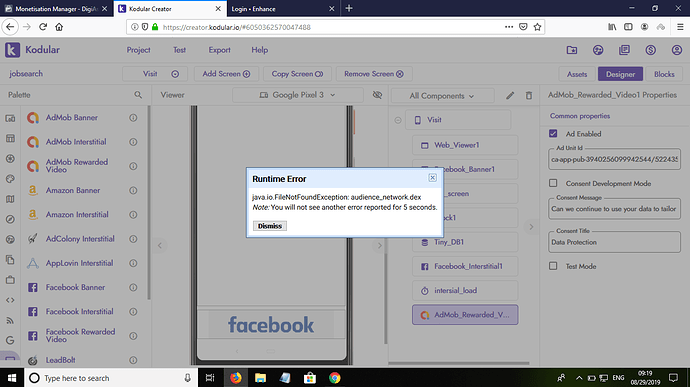
Task: Expand the All Components dropdown
Action: click(x=442, y=96)
